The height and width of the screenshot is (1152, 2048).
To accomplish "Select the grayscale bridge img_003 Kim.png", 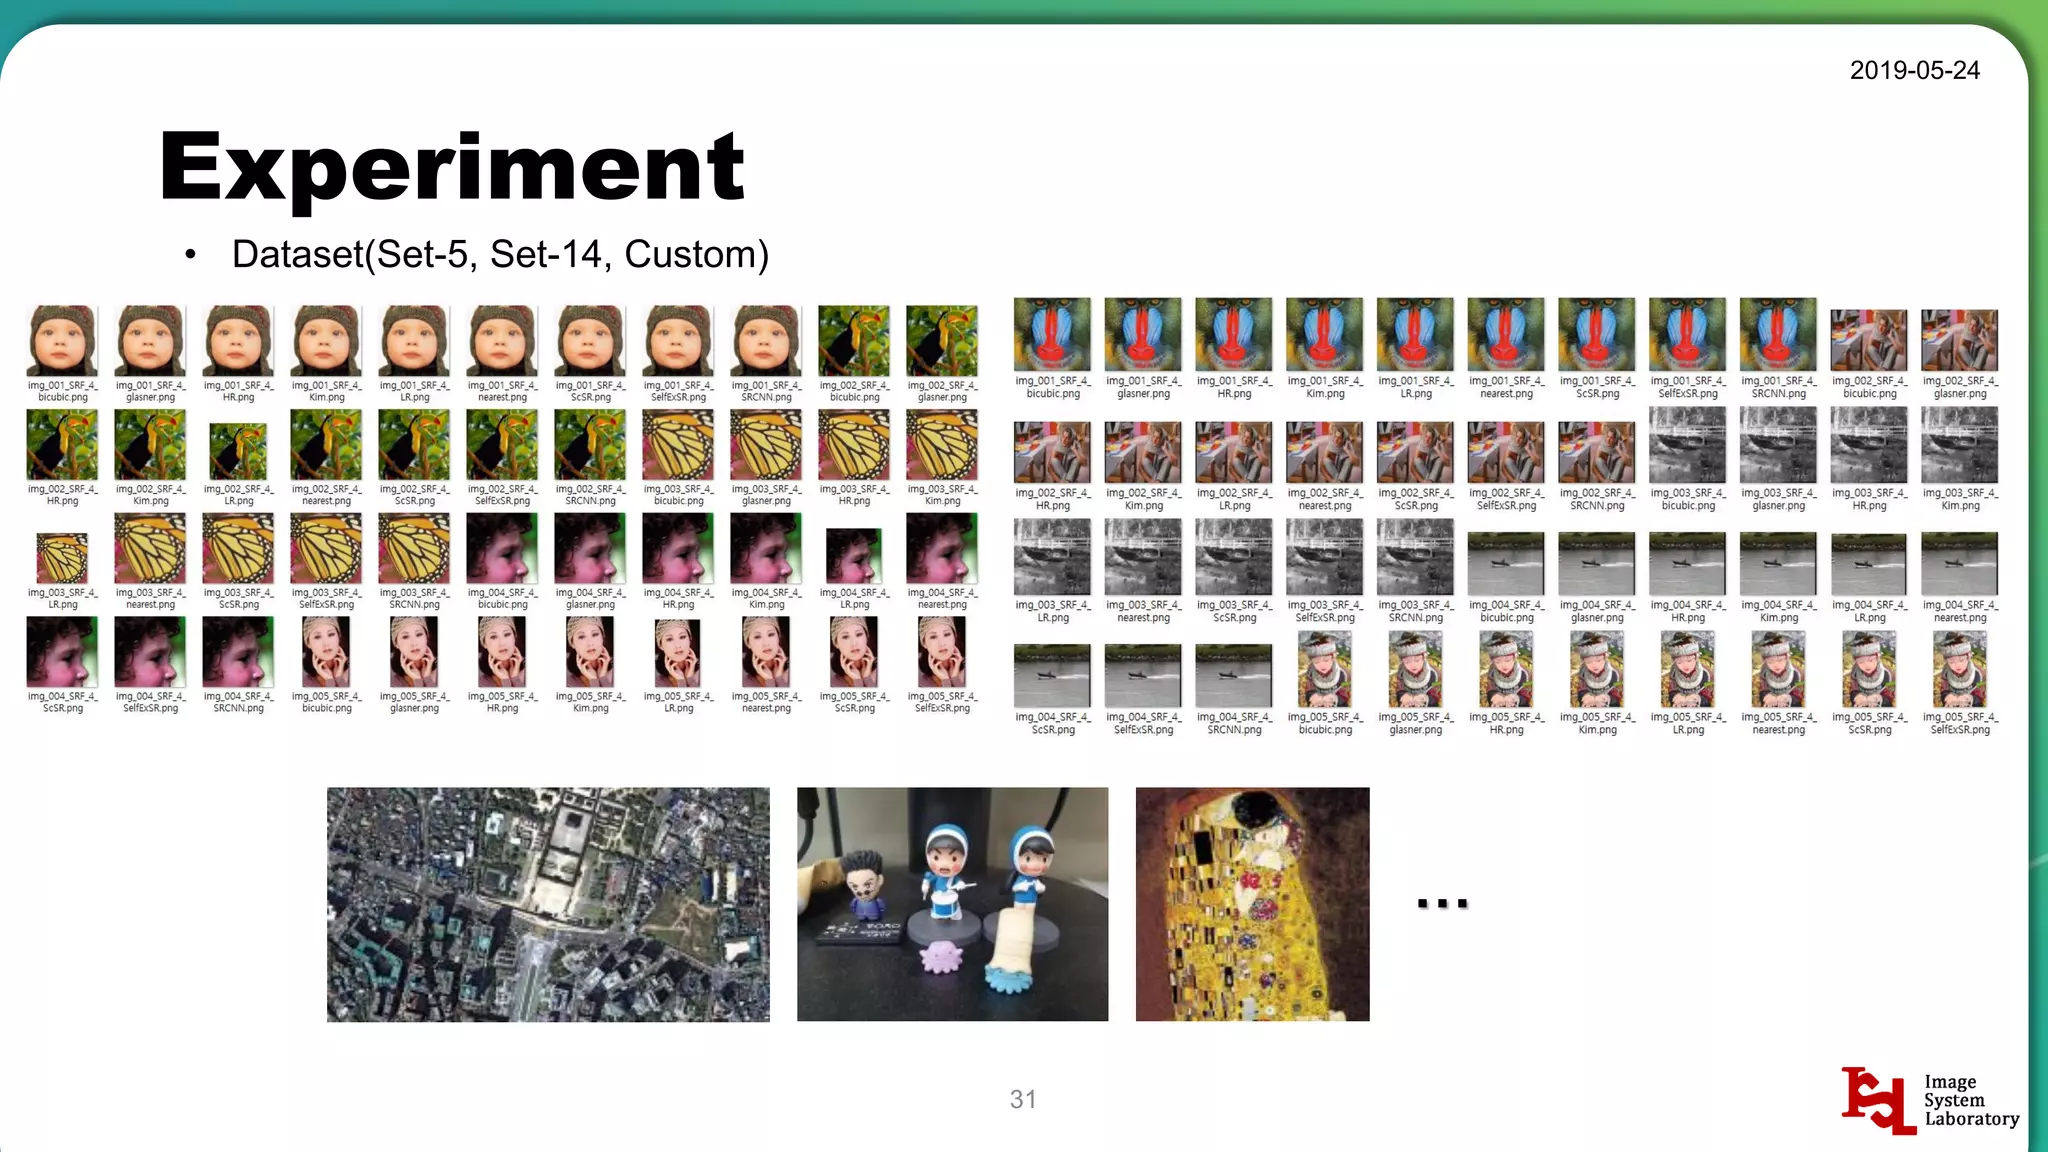I will click(x=1960, y=446).
